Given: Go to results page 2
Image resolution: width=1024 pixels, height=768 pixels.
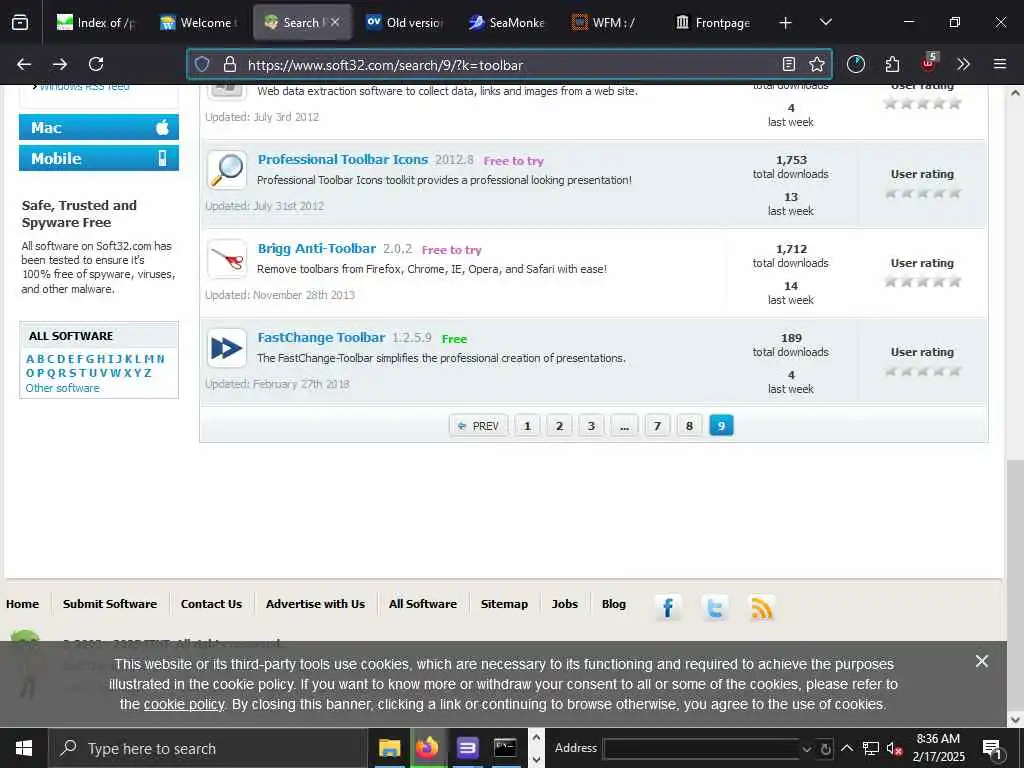Looking at the screenshot, I should tap(560, 426).
